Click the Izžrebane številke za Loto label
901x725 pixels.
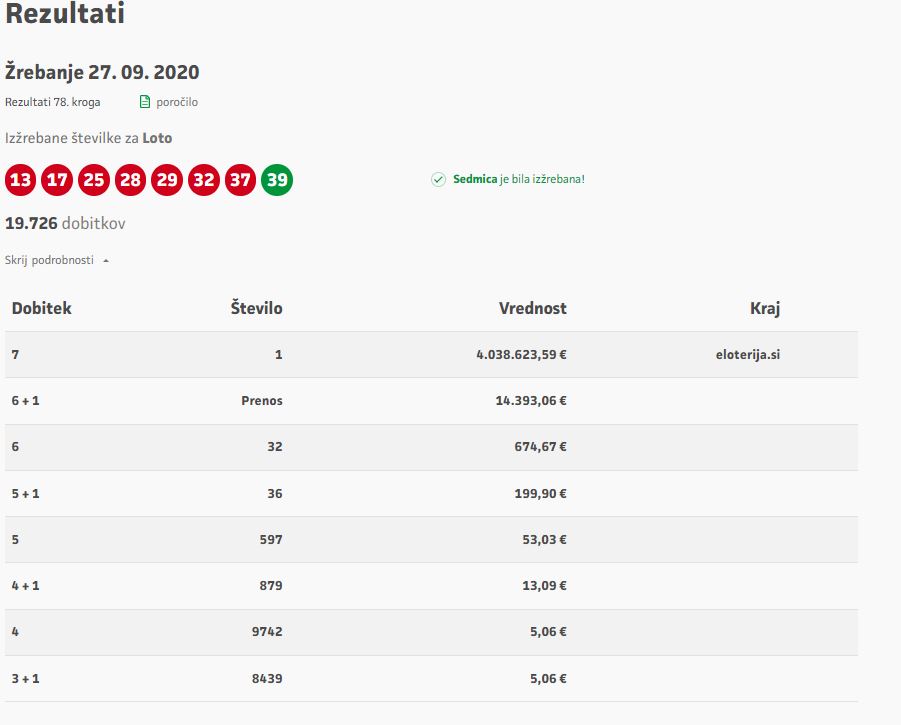(x=88, y=138)
